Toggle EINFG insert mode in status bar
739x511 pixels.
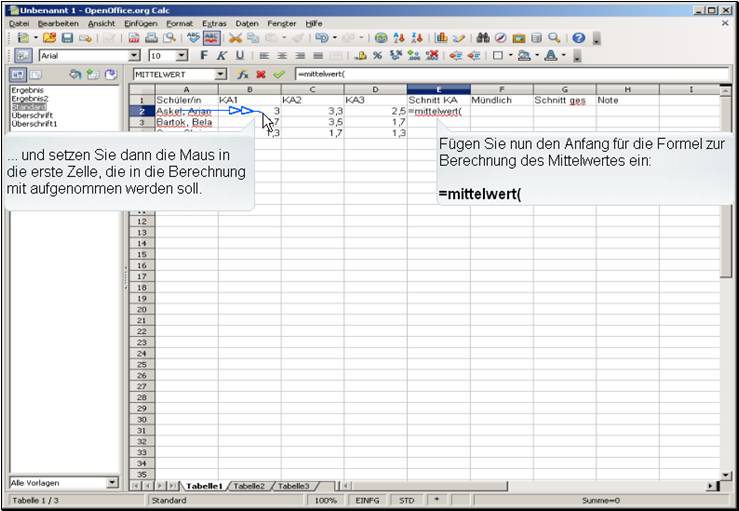click(367, 499)
